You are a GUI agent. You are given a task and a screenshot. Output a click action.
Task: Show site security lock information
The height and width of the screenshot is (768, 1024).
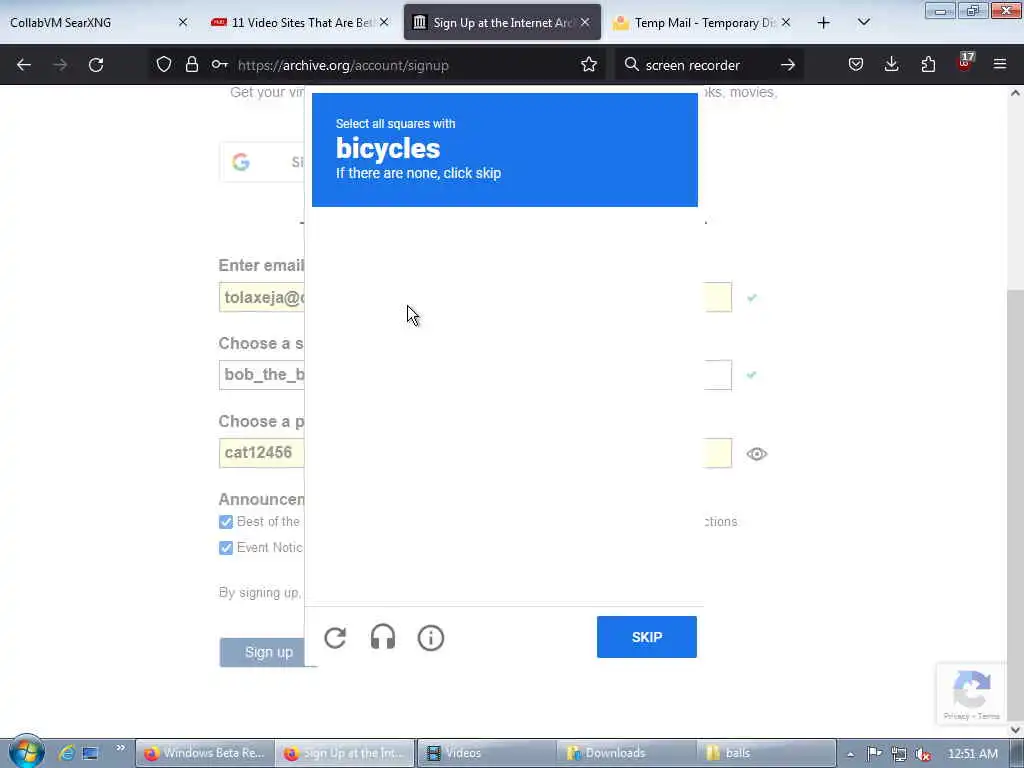click(x=191, y=65)
